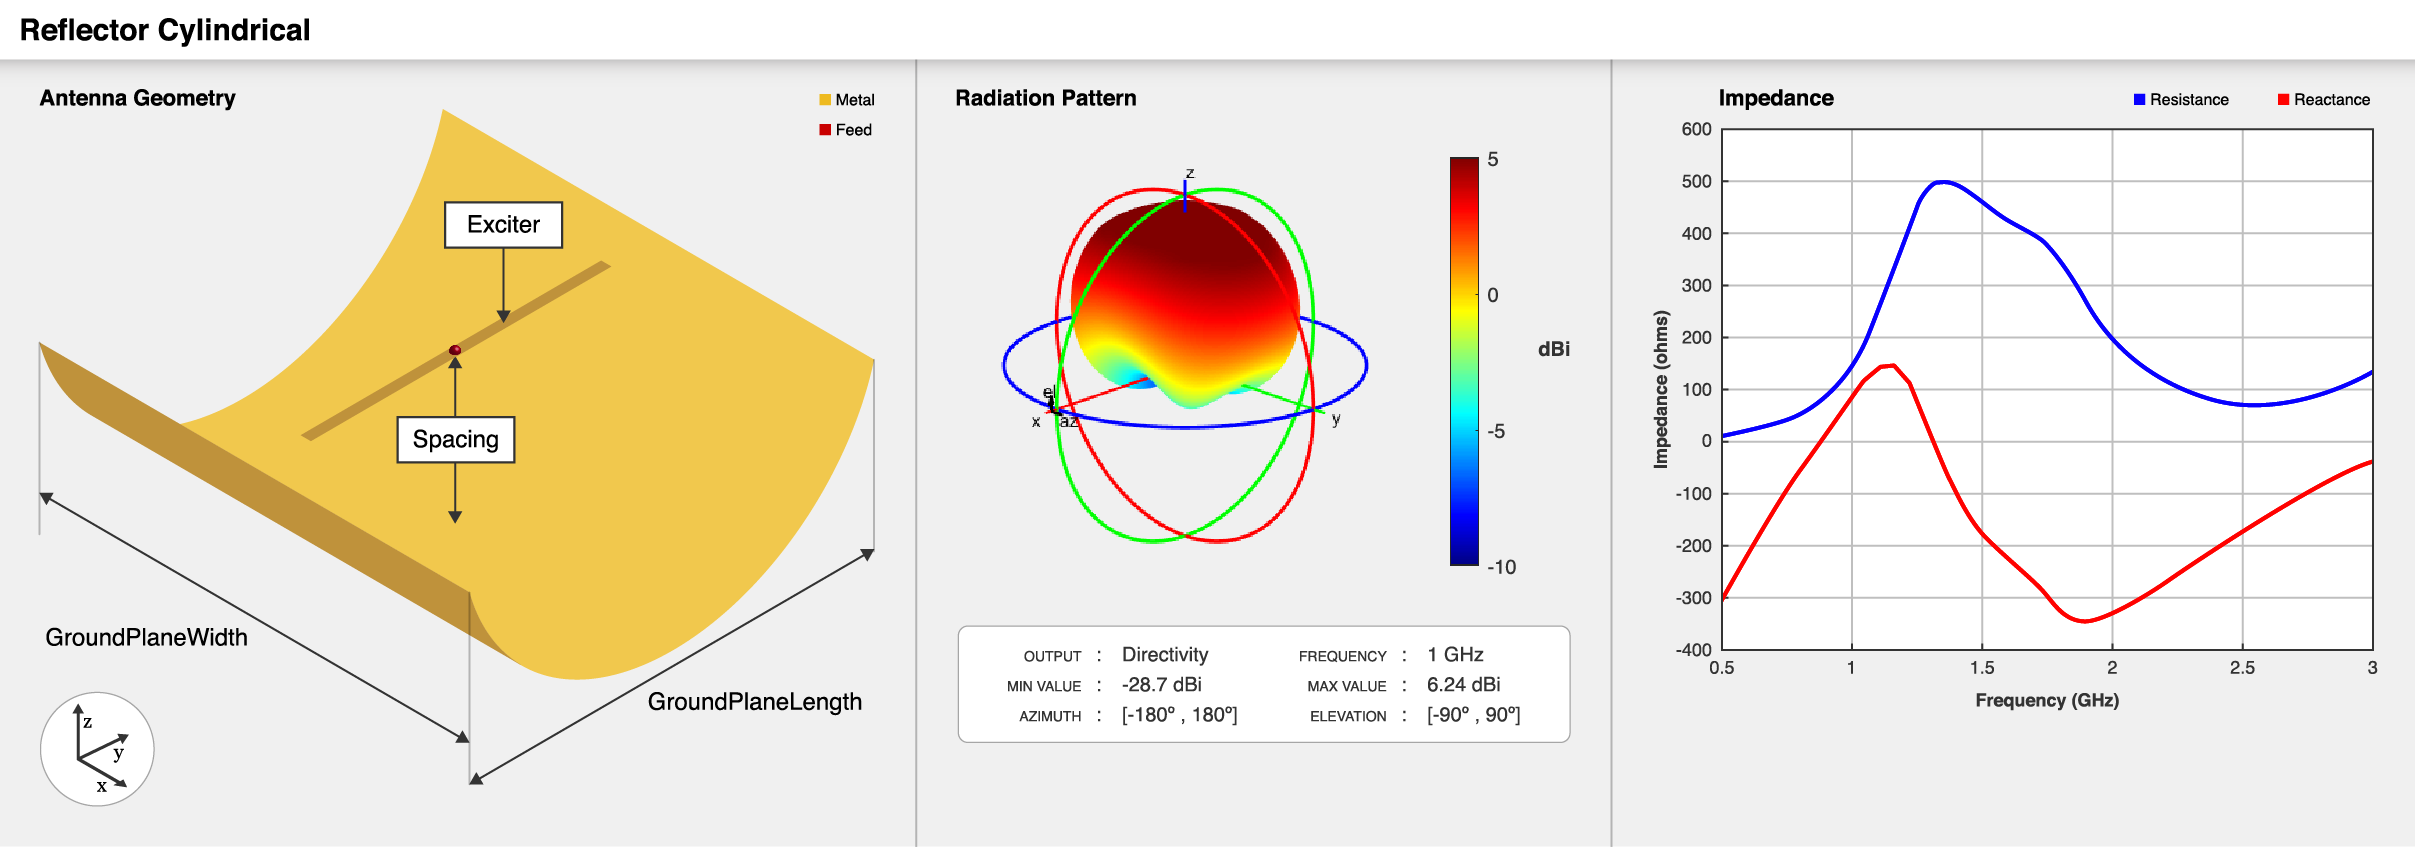The image size is (2415, 847).
Task: Click the Frequency (GHz) axis label
Action: pyautogui.click(x=2046, y=701)
